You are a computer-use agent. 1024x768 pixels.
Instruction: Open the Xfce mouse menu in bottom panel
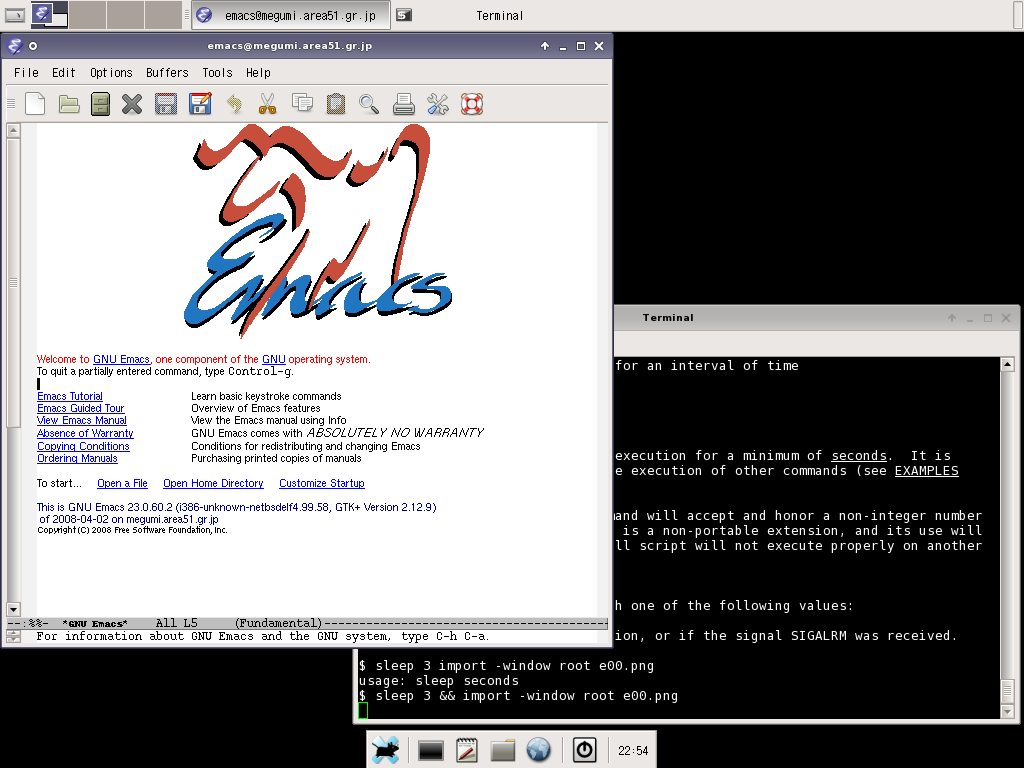coord(385,750)
